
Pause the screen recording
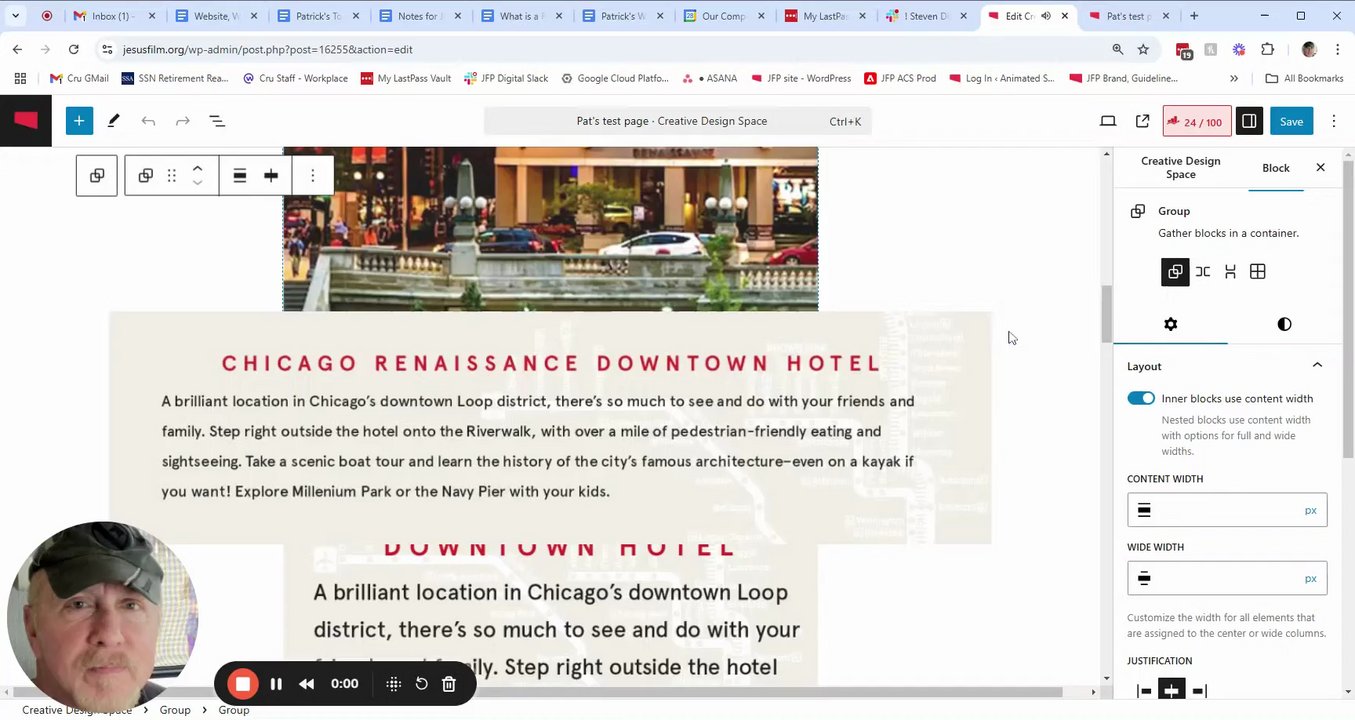coord(276,684)
